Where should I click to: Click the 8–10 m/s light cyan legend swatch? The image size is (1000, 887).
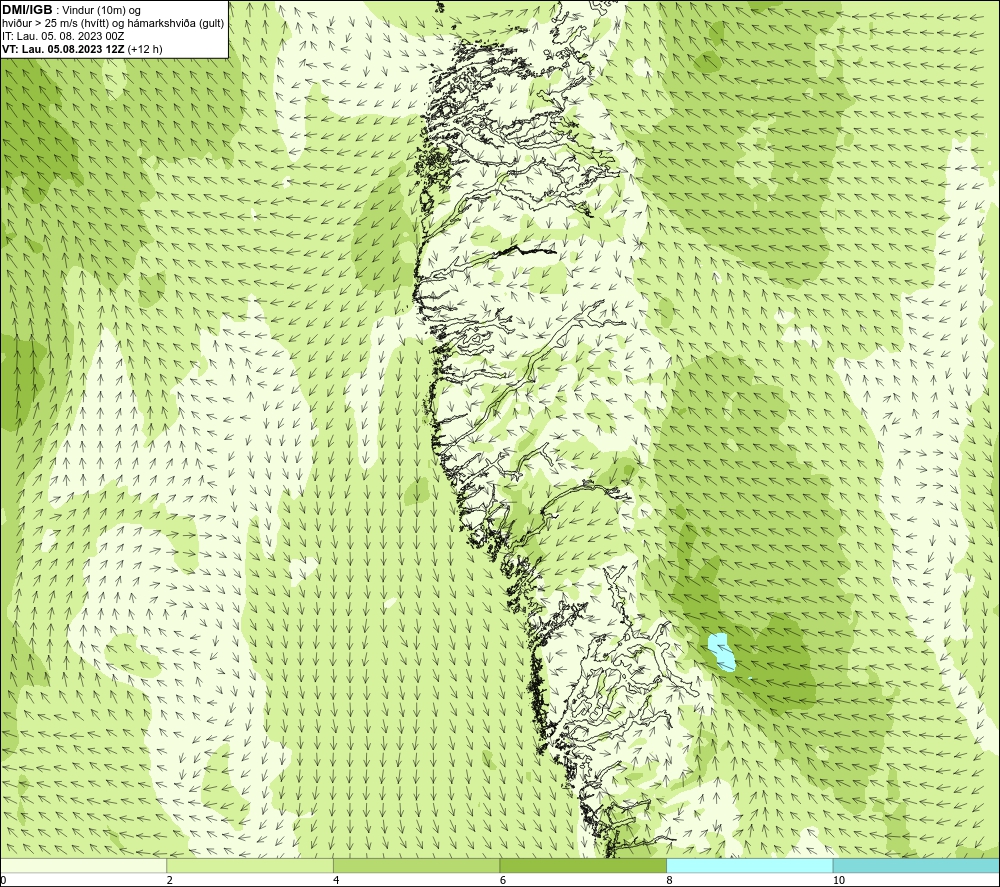click(749, 865)
